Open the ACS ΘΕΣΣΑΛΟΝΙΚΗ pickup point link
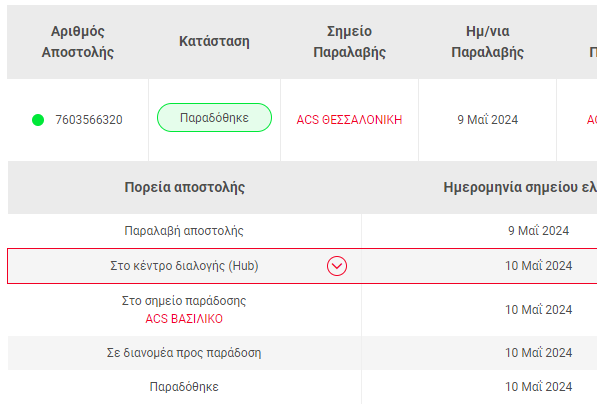This screenshot has width=597, height=415. click(349, 120)
